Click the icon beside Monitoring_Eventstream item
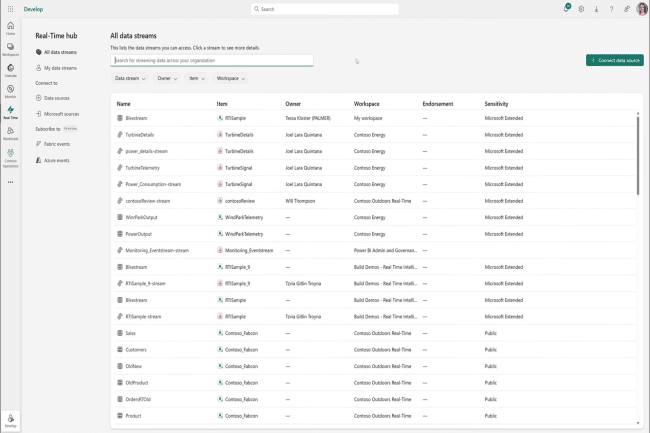Viewport: 650px width, 433px height. 220,250
